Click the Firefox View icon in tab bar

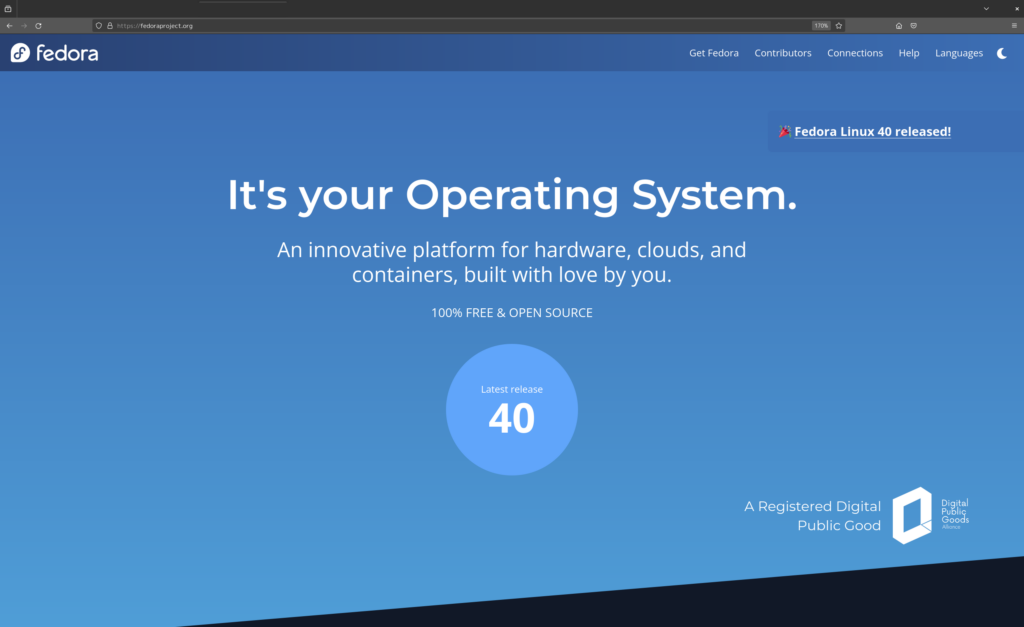(x=8, y=8)
